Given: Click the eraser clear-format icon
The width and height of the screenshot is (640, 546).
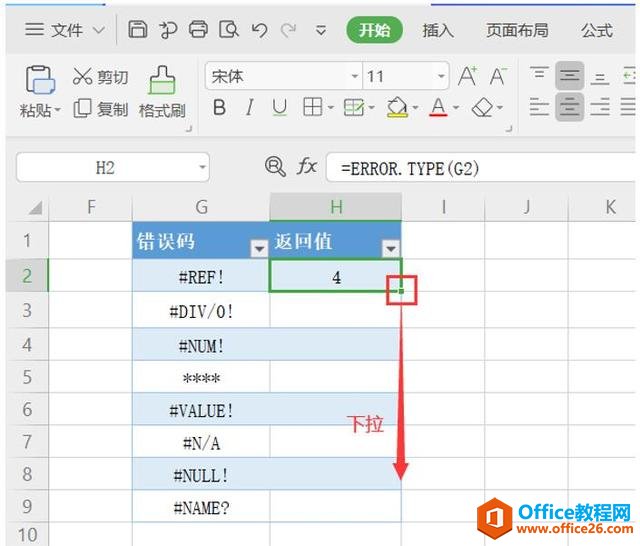Looking at the screenshot, I should point(482,108).
